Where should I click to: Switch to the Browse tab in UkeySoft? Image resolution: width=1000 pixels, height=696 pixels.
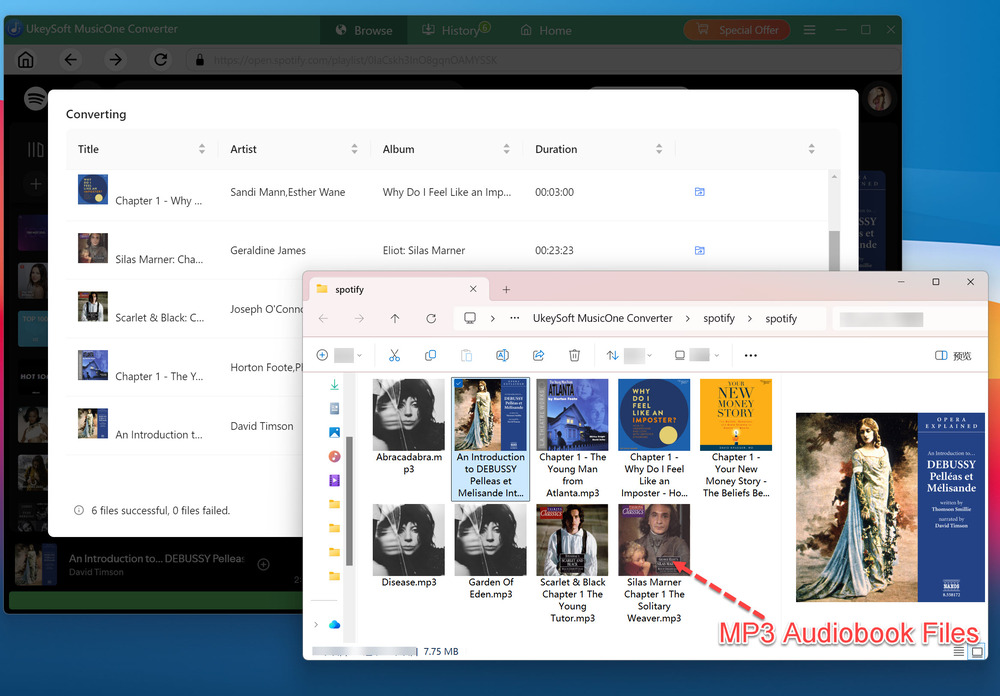click(364, 30)
